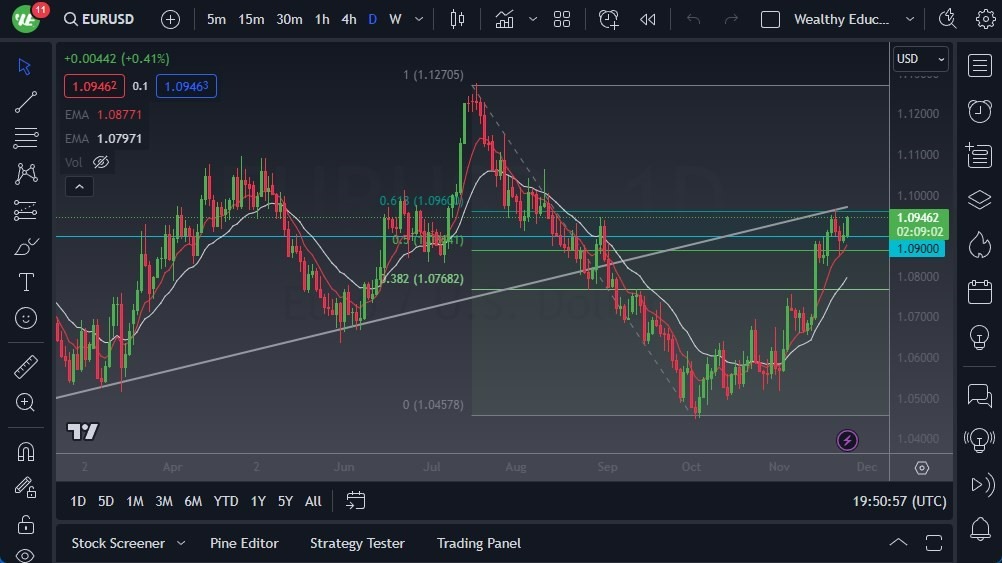The height and width of the screenshot is (563, 1002).
Task: Open the chart layout templates grid
Action: [562, 19]
